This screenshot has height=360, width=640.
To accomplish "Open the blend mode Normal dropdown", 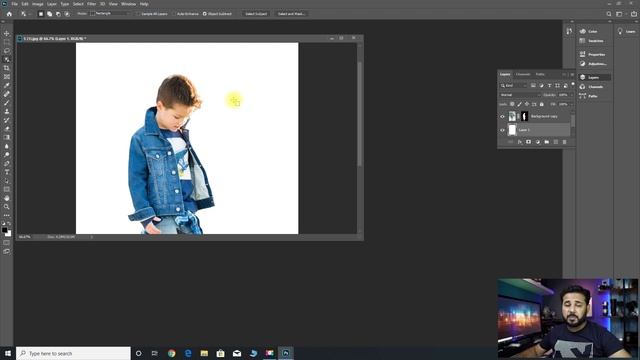I will tap(520, 95).
